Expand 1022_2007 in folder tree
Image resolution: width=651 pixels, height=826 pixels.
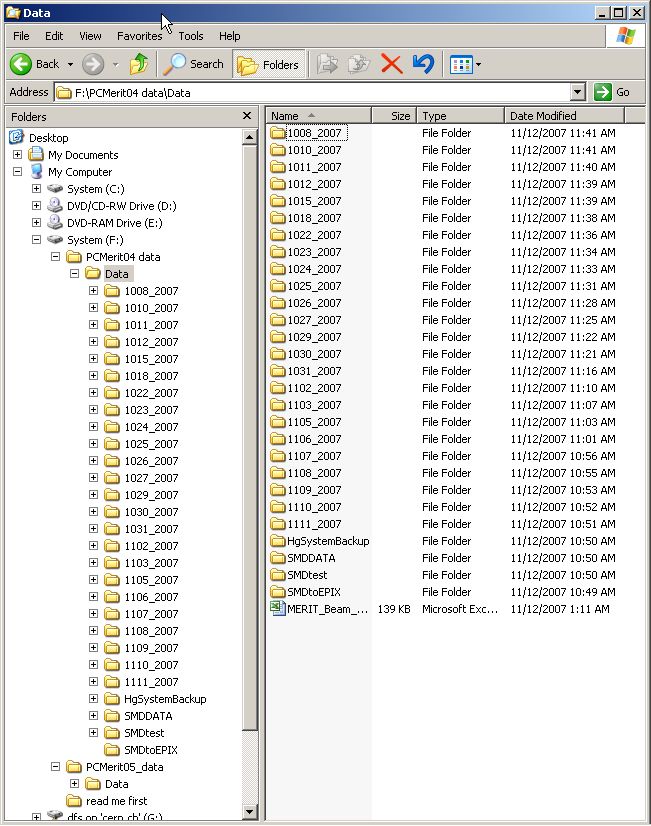pyautogui.click(x=93, y=392)
